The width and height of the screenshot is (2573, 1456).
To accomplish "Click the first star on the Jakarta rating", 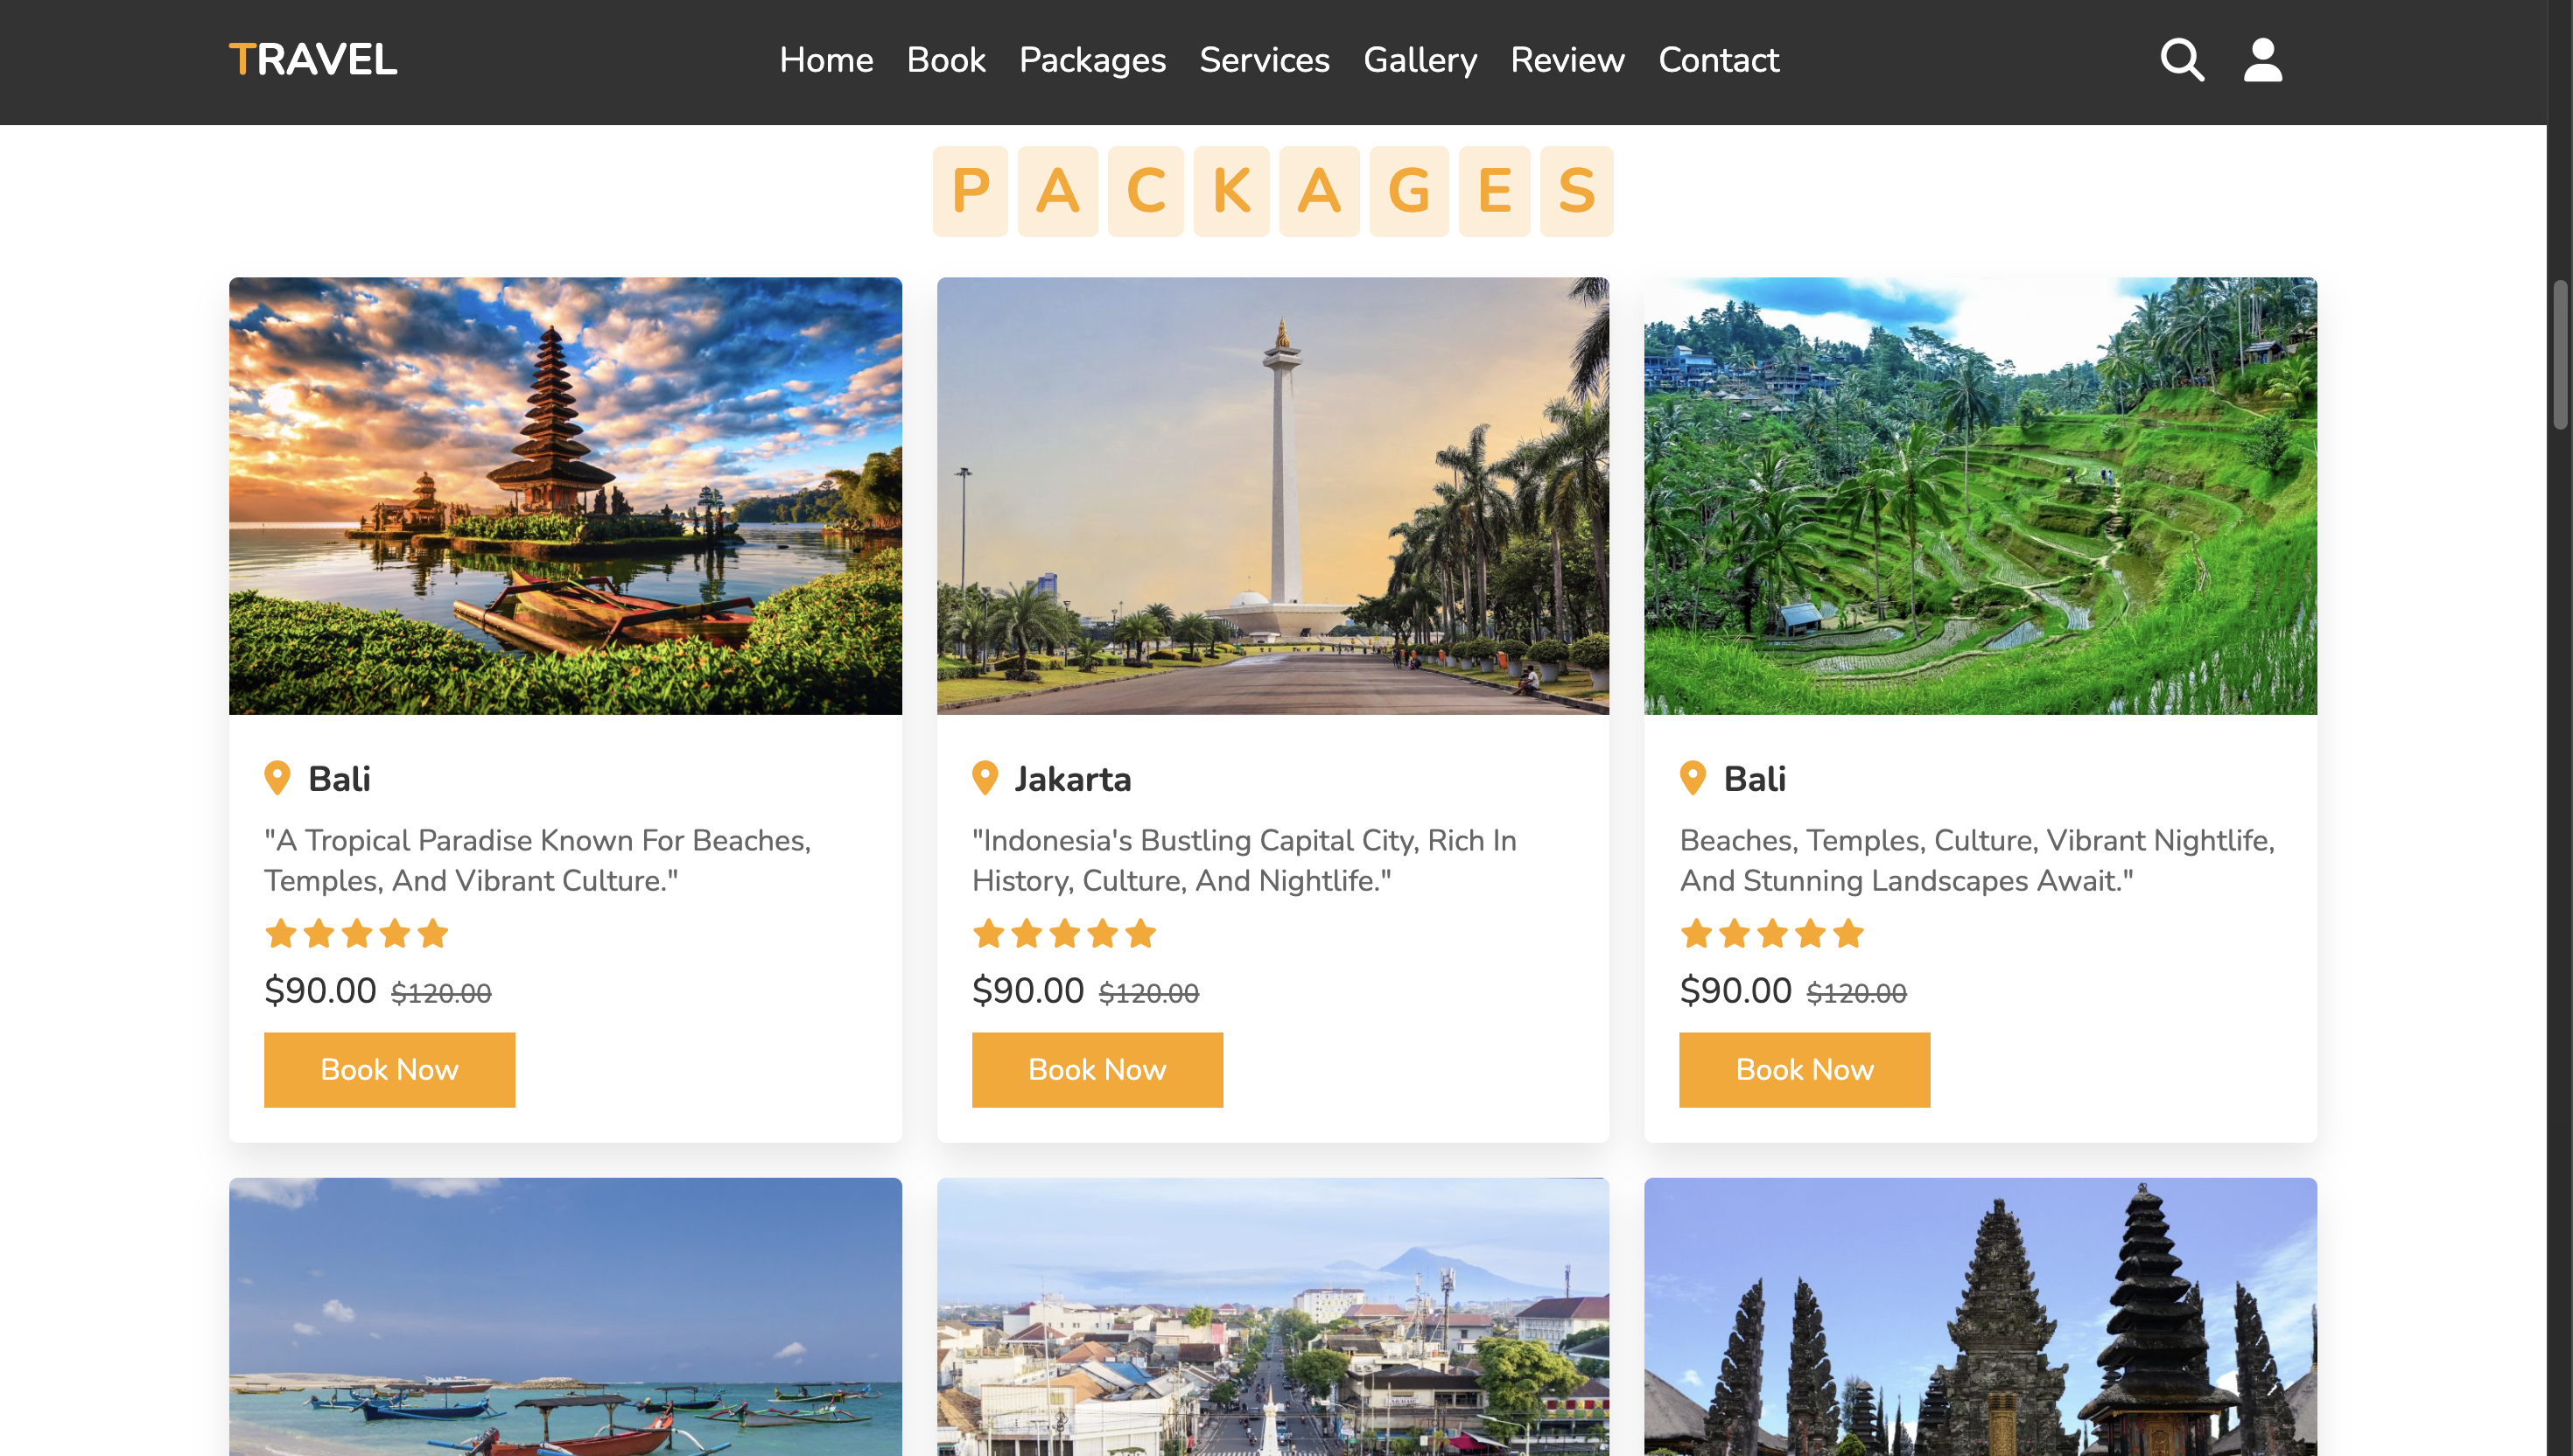I will tap(988, 934).
